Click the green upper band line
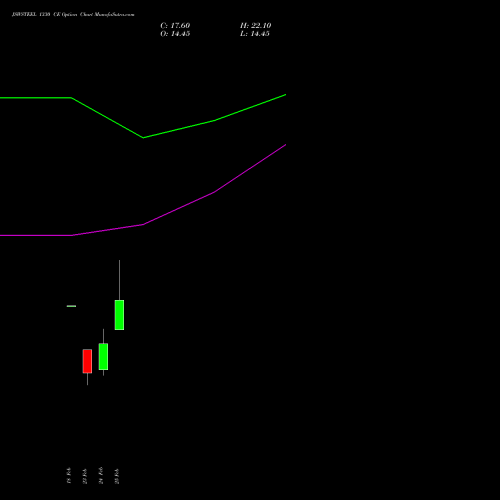This screenshot has width=500, height=500. (143, 137)
